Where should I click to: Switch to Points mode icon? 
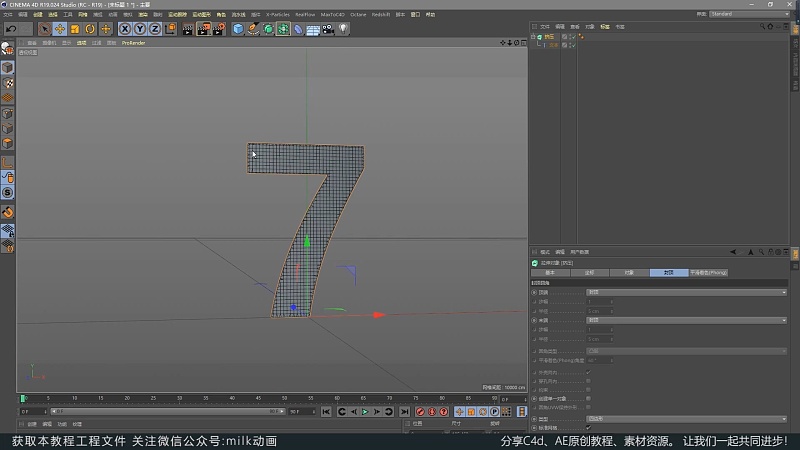[x=8, y=113]
